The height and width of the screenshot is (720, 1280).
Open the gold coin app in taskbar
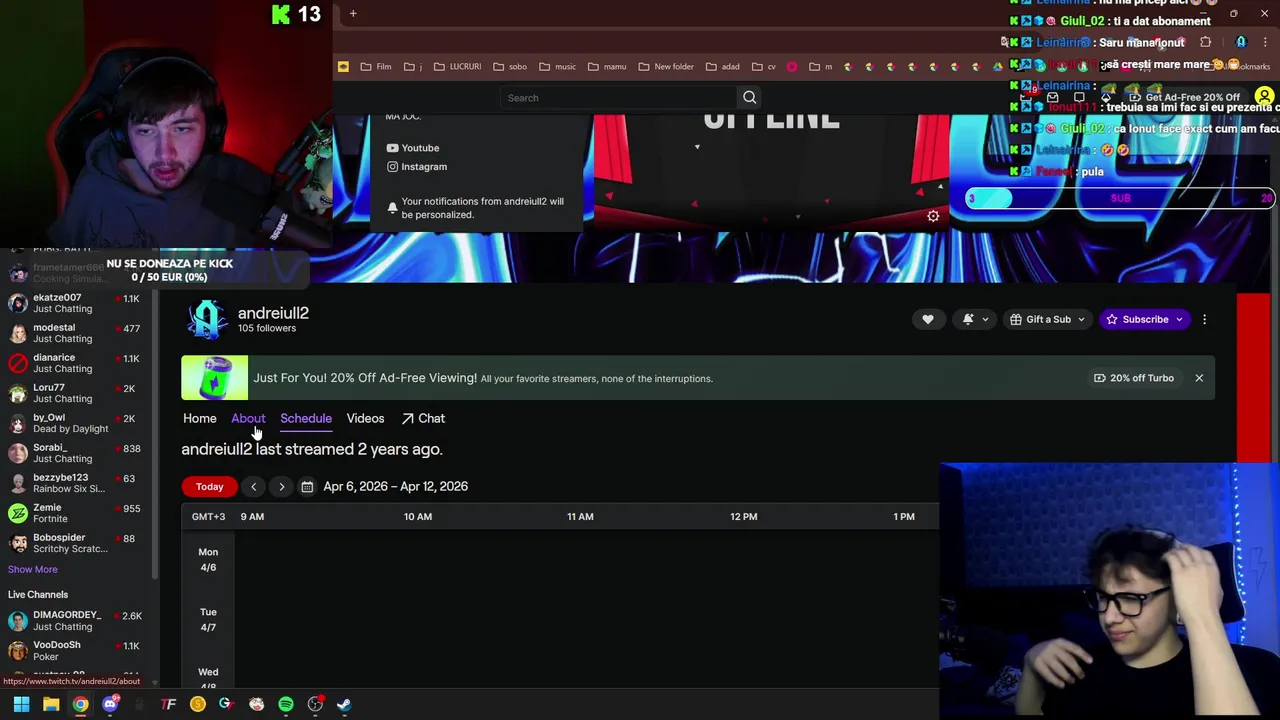tap(198, 704)
